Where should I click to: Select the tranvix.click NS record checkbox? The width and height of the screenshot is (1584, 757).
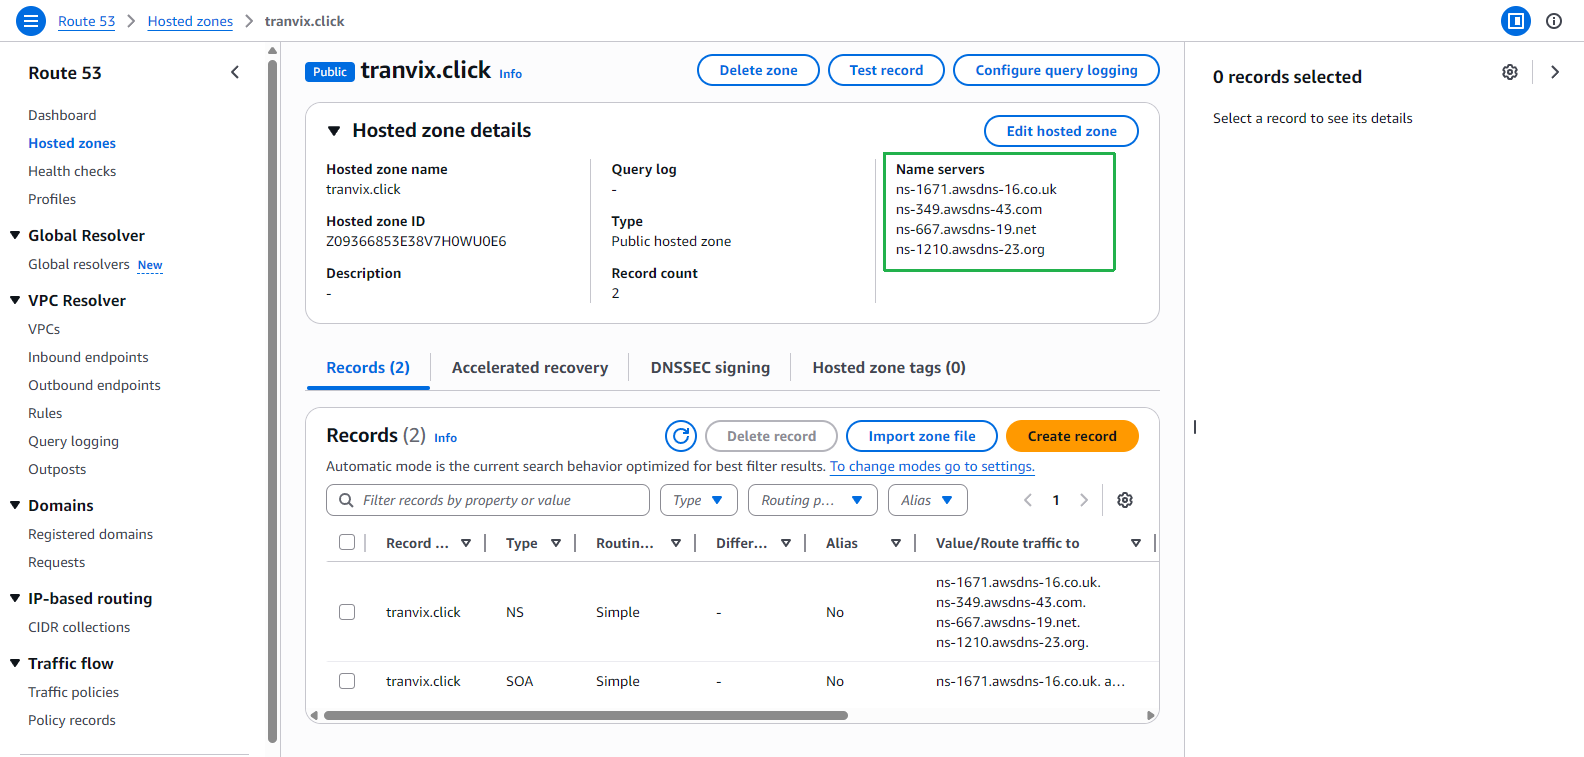click(347, 612)
